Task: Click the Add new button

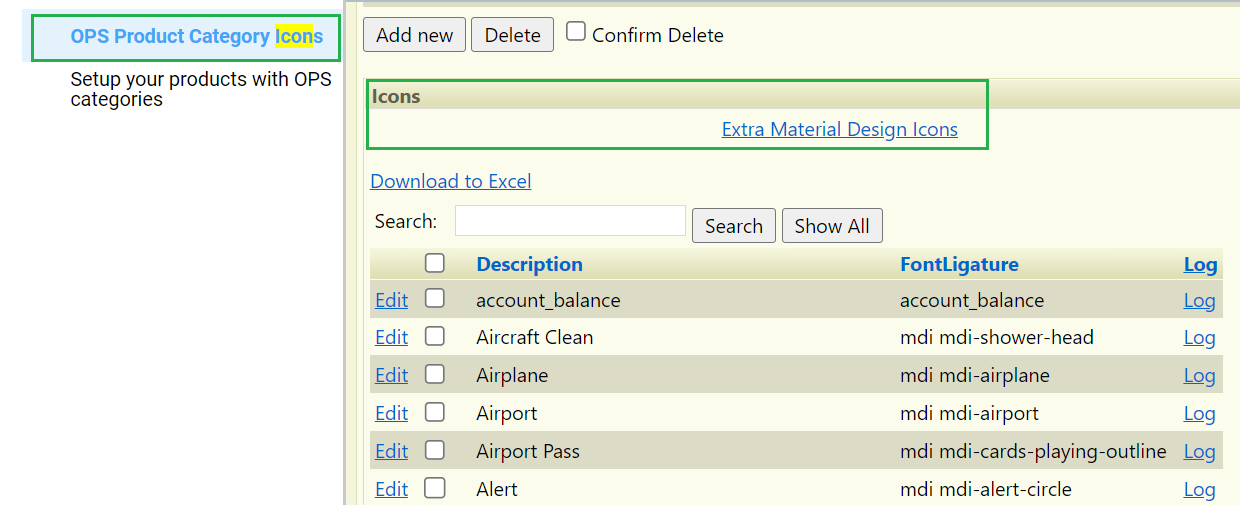Action: click(415, 35)
